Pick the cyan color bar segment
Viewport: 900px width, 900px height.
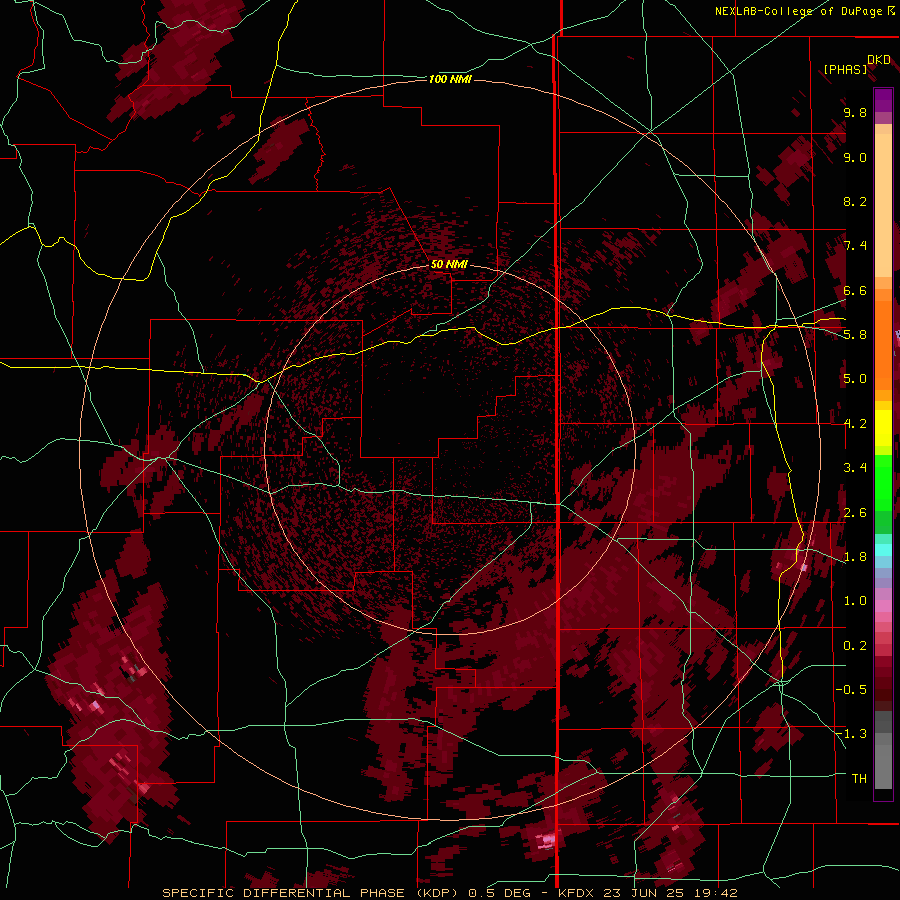point(883,549)
